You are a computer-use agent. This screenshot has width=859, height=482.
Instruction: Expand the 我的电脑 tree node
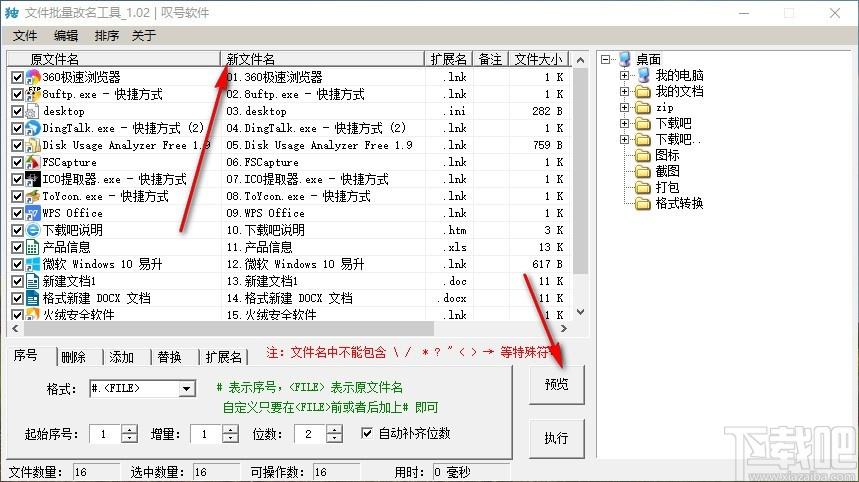click(625, 75)
